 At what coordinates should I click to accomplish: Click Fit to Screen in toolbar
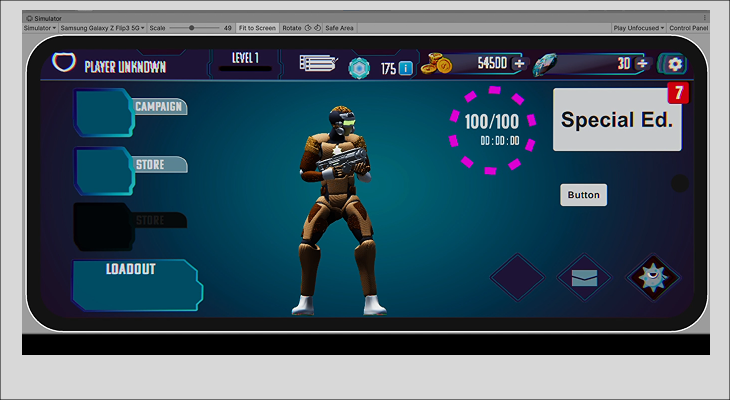[257, 28]
